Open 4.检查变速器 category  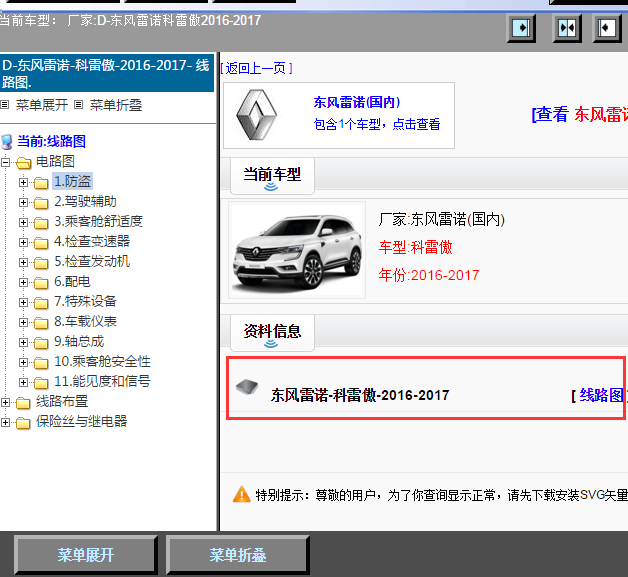coord(92,241)
